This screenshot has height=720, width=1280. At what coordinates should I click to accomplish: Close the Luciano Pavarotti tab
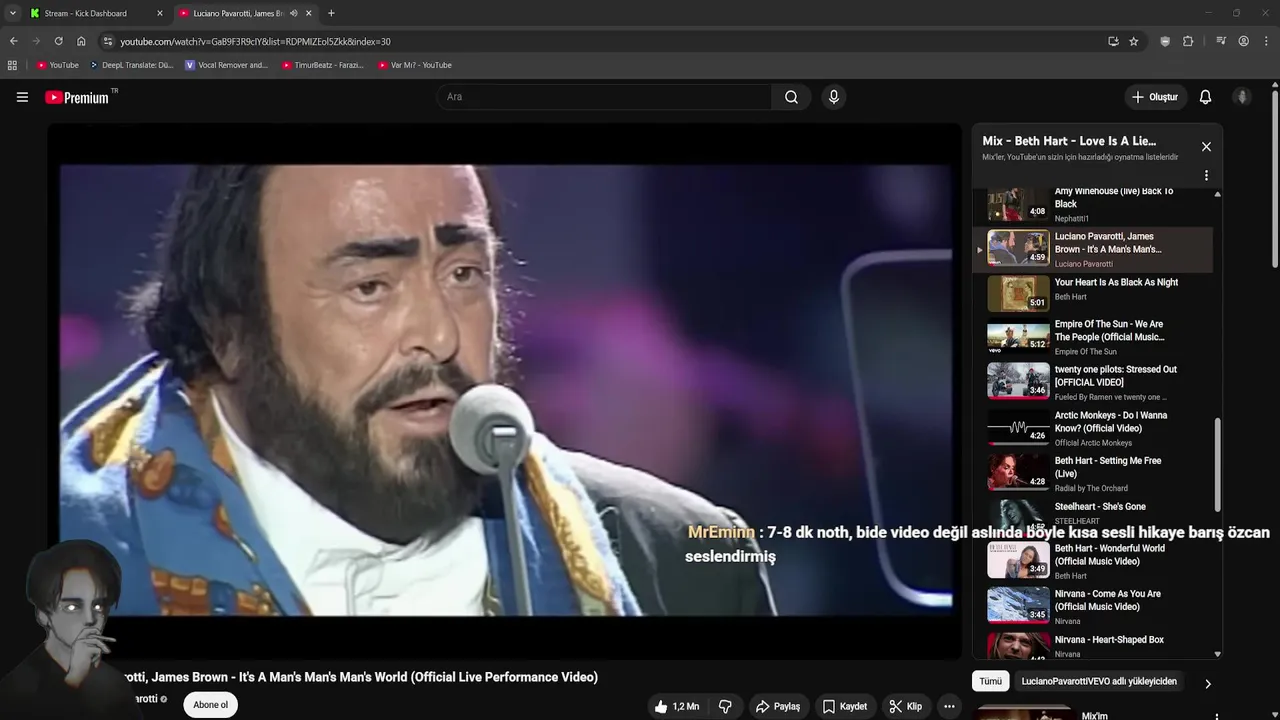[308, 13]
